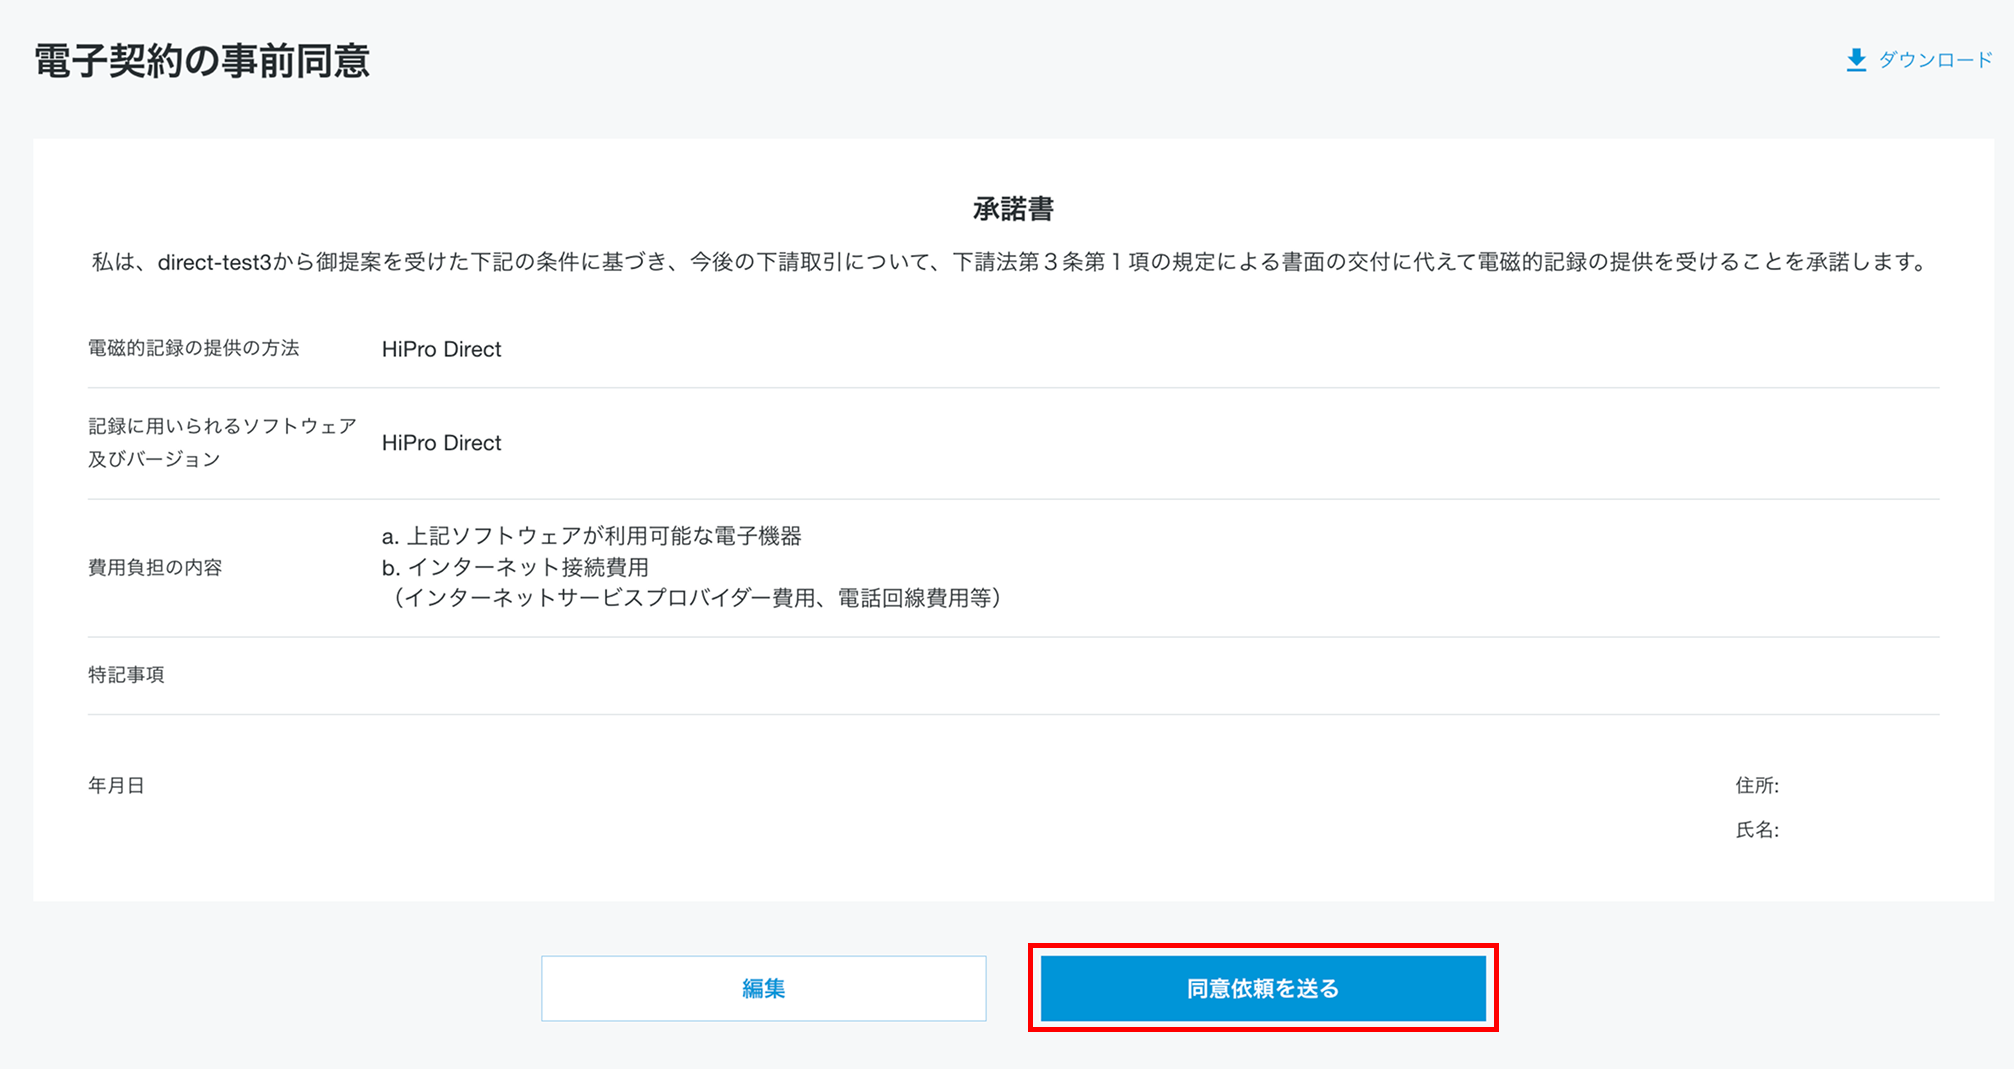This screenshot has height=1069, width=2014.
Task: Click HiPro Direct value beside 電磁的記録の提供の方法
Action: tap(441, 349)
